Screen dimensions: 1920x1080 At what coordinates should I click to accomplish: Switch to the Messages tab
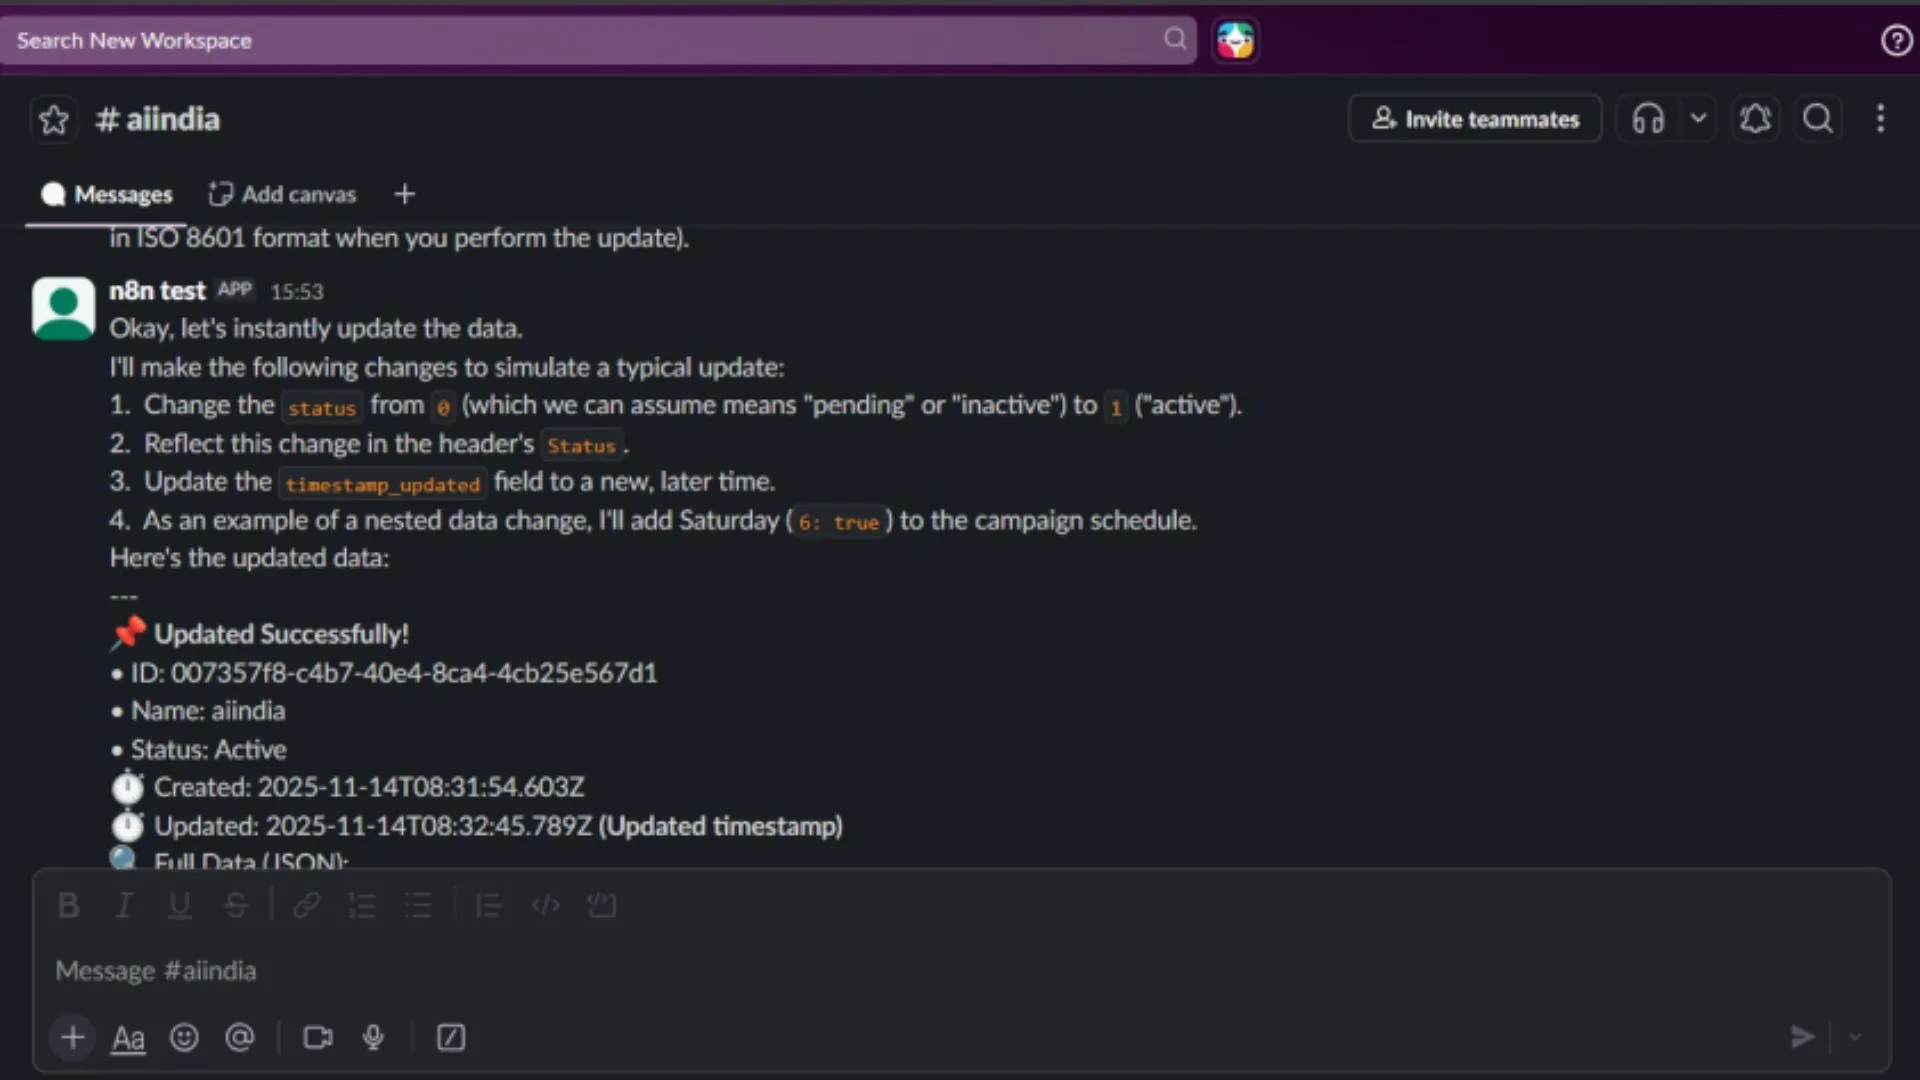(106, 194)
